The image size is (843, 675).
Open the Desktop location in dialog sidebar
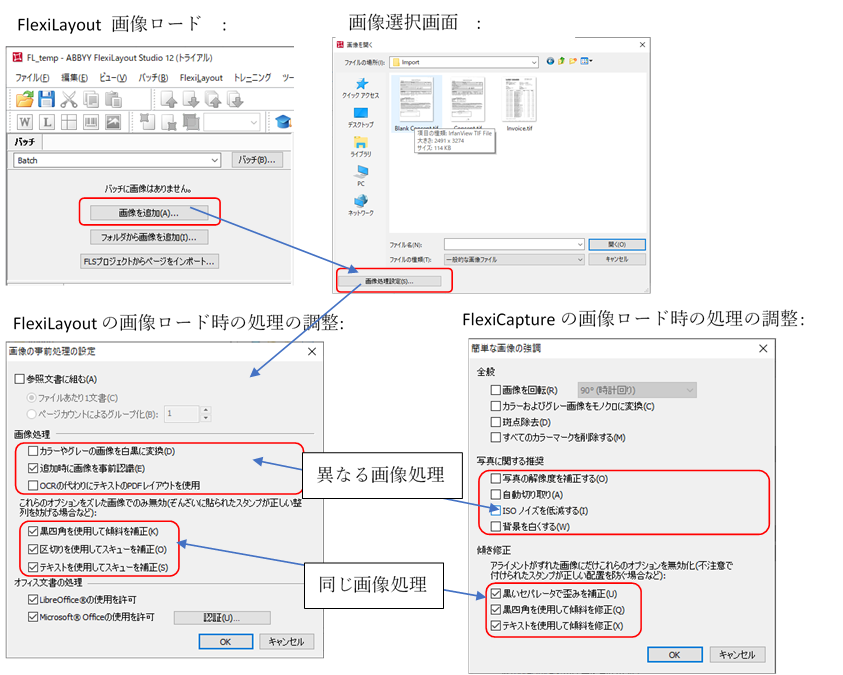pos(361,114)
